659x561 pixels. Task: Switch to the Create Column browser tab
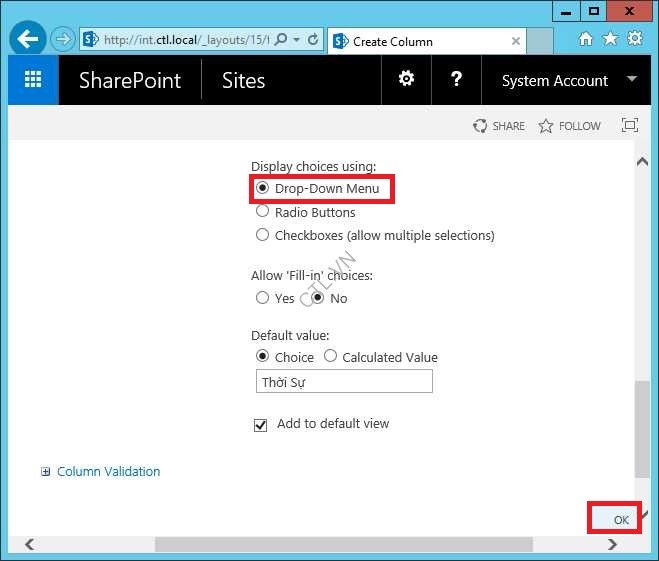click(x=420, y=42)
